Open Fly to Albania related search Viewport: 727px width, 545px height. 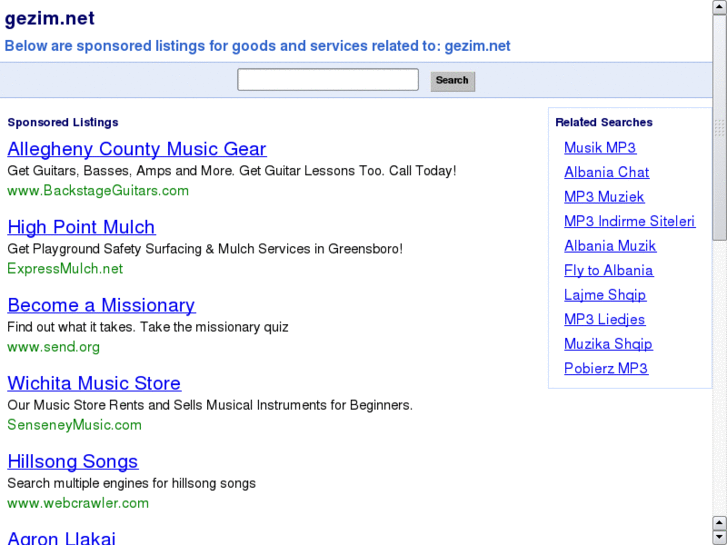pos(609,270)
